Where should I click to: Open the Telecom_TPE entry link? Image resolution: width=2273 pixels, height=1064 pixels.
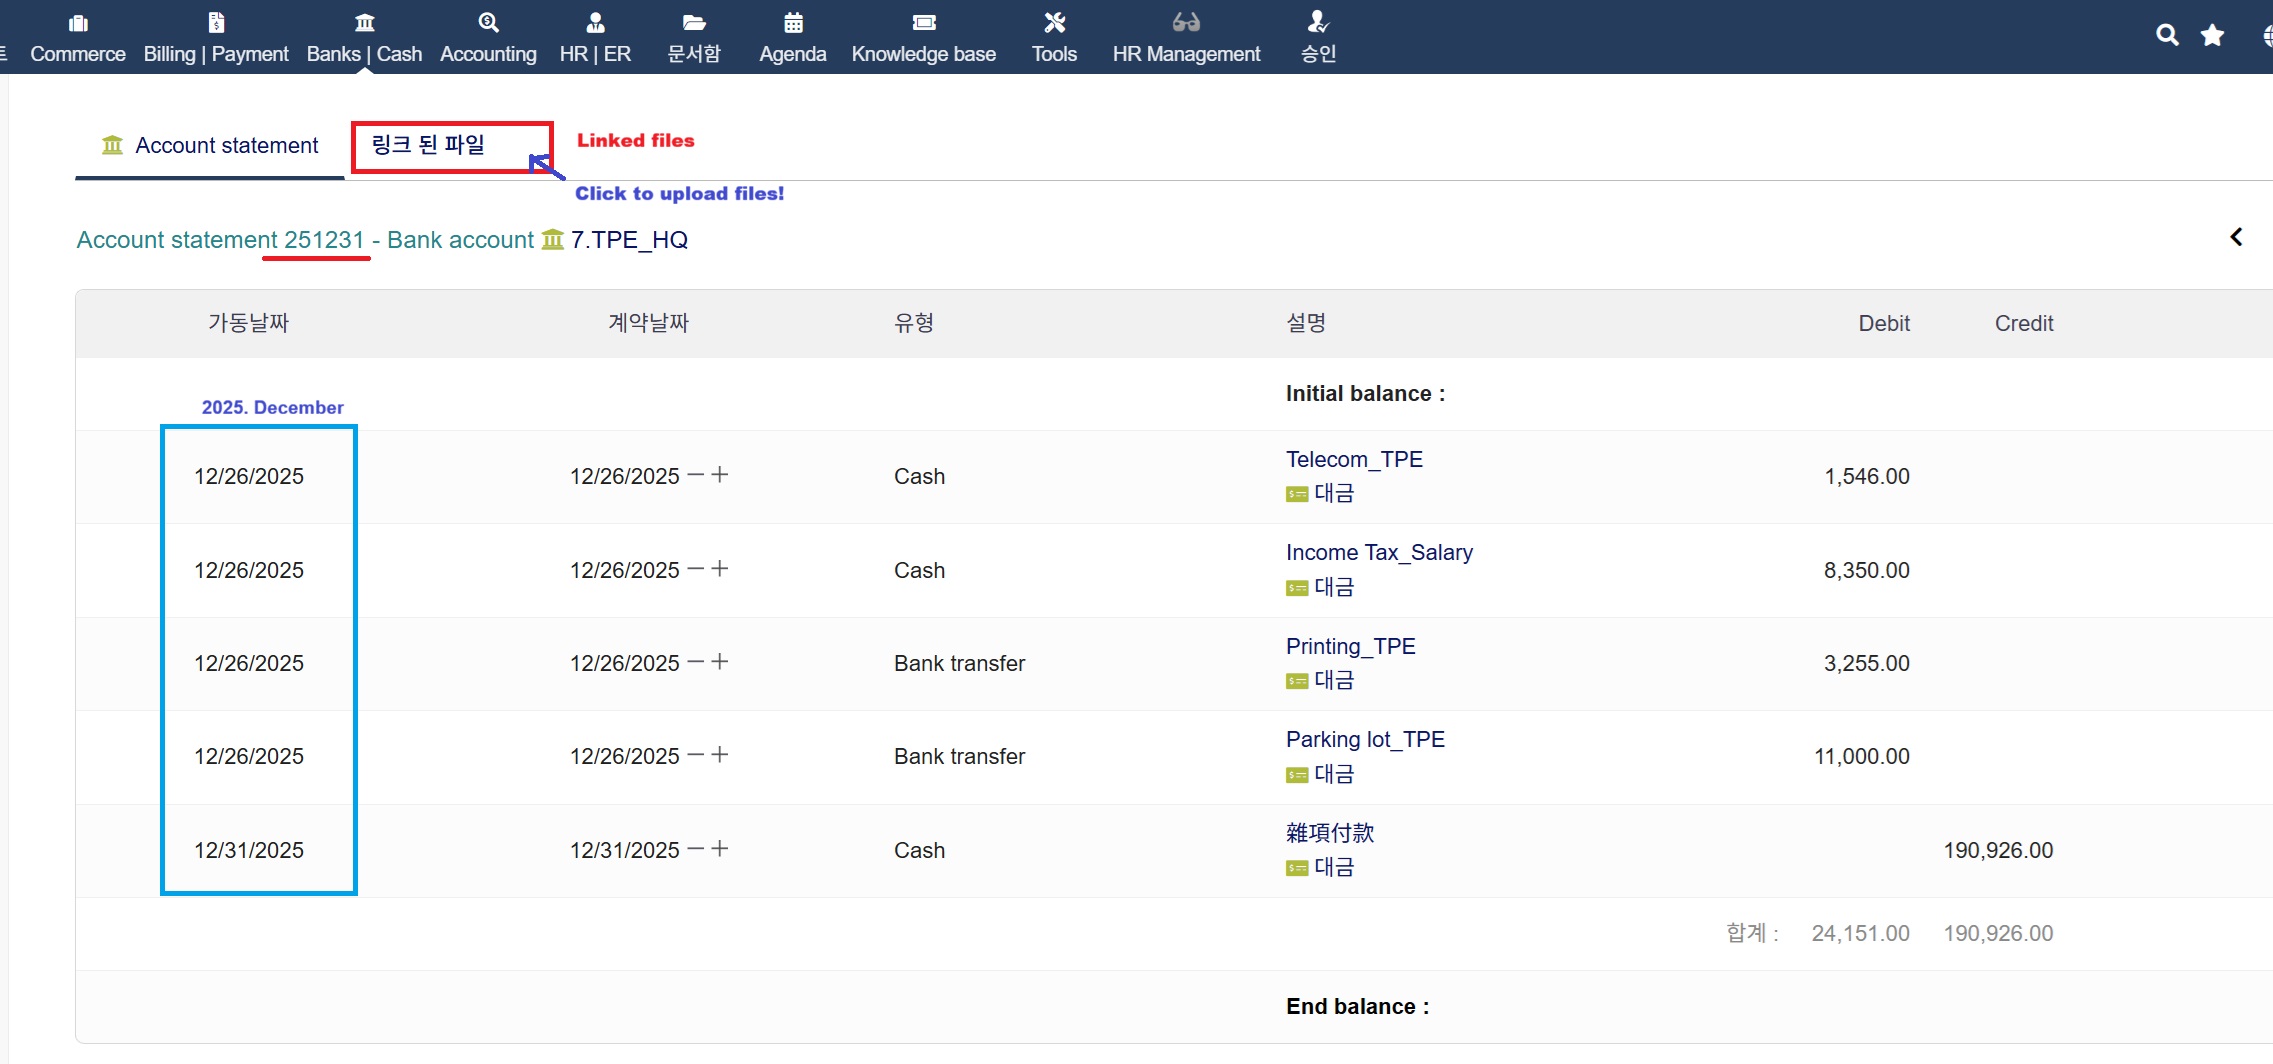1354,459
